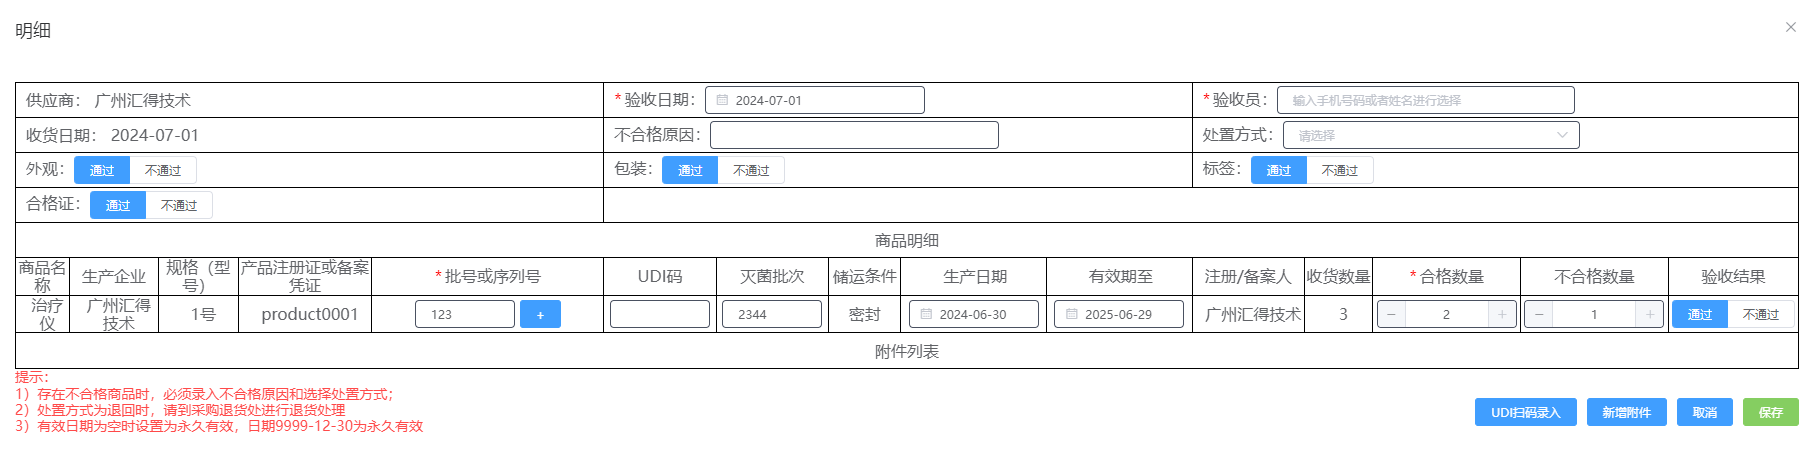Set 合格证 to 不通过
The height and width of the screenshot is (457, 1812).
179,205
